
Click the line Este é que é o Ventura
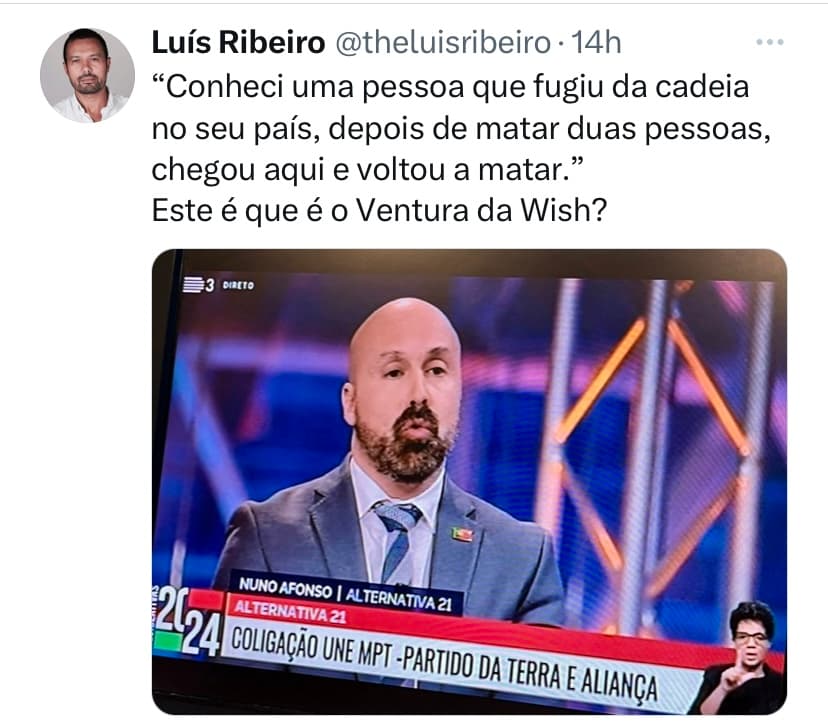(379, 211)
